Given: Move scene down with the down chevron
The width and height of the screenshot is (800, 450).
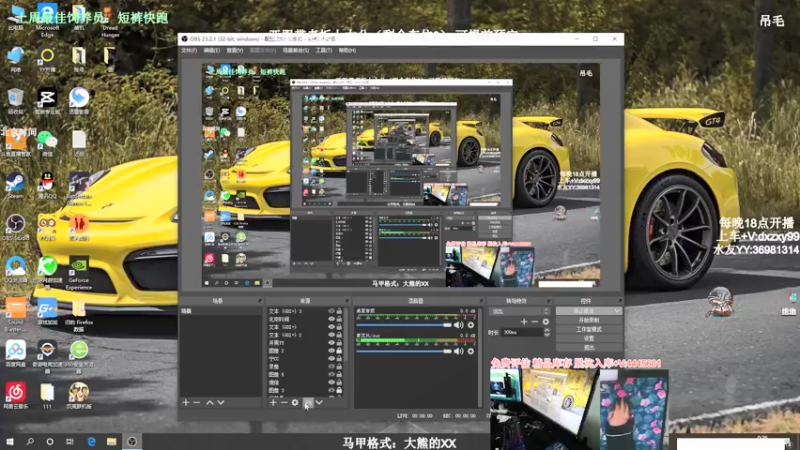Looking at the screenshot, I should click(x=220, y=403).
